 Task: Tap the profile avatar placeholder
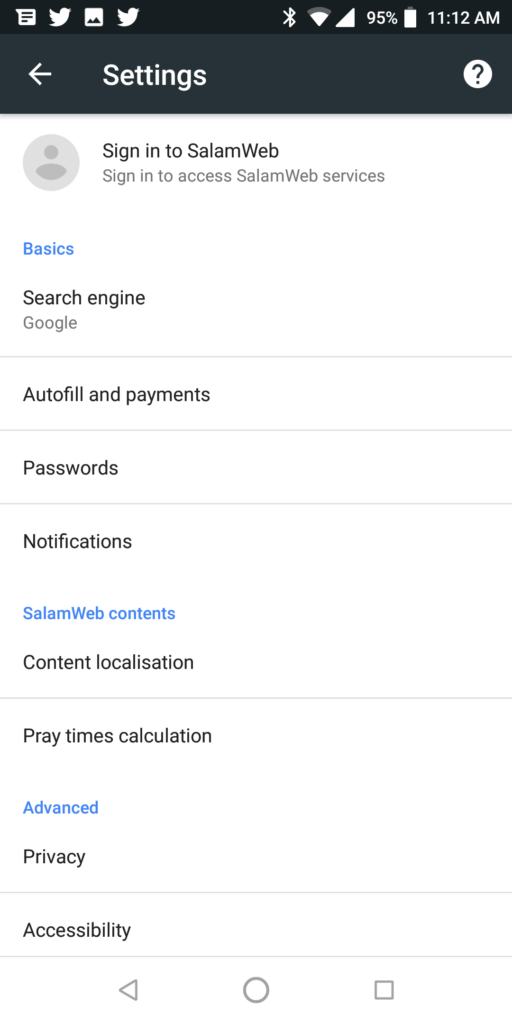pos(51,163)
